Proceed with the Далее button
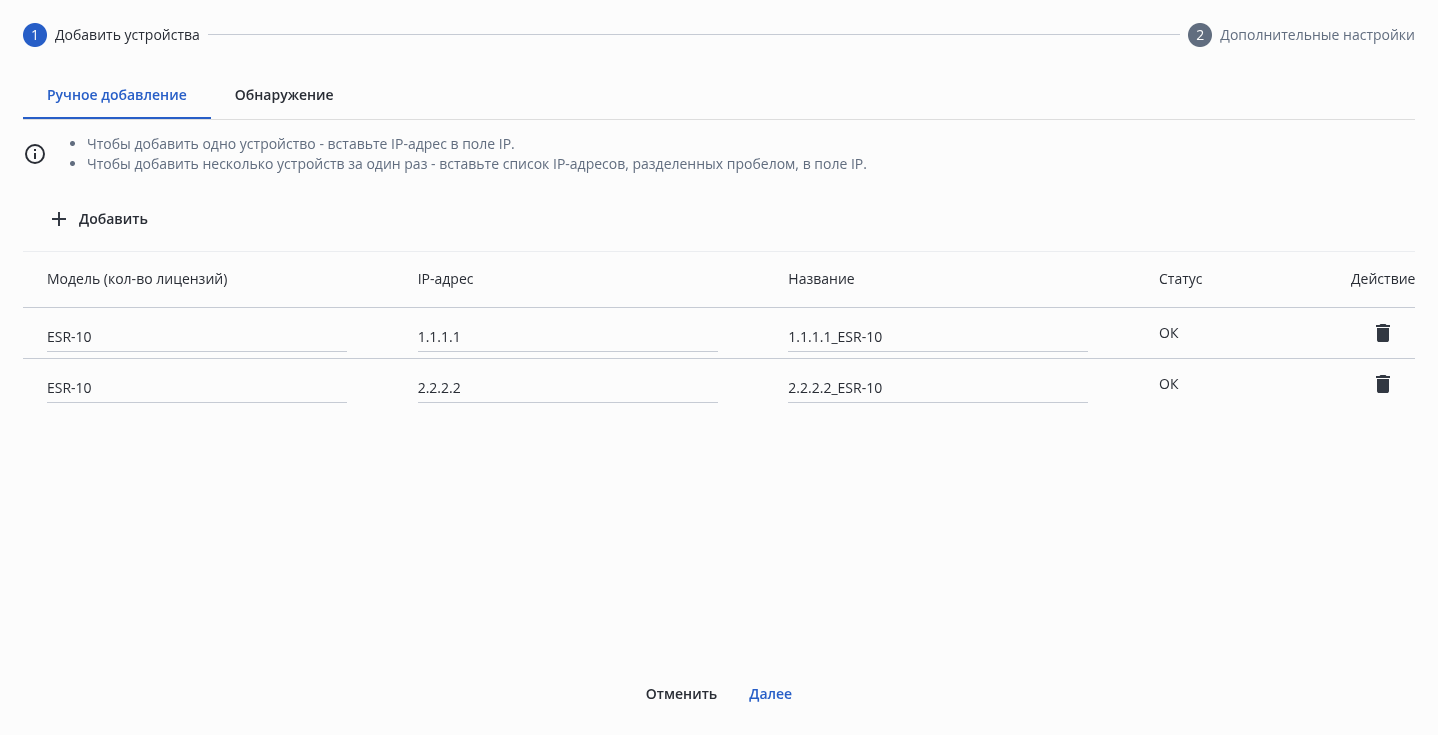The image size is (1438, 735). pos(770,694)
